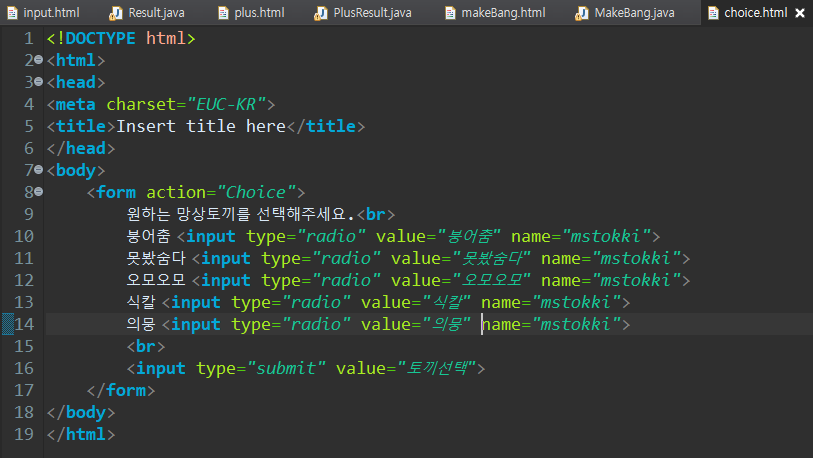Click the text '원하는 망상토끼를 선택해주세요.'

241,214
